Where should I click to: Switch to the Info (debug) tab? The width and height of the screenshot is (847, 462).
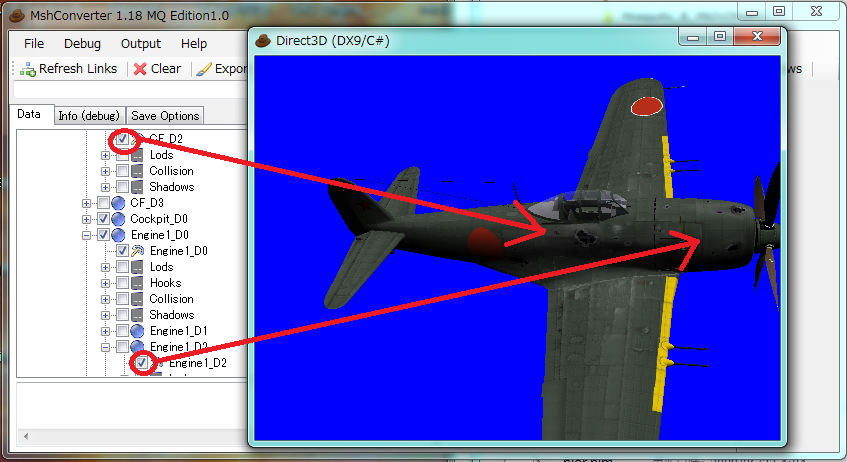[89, 116]
